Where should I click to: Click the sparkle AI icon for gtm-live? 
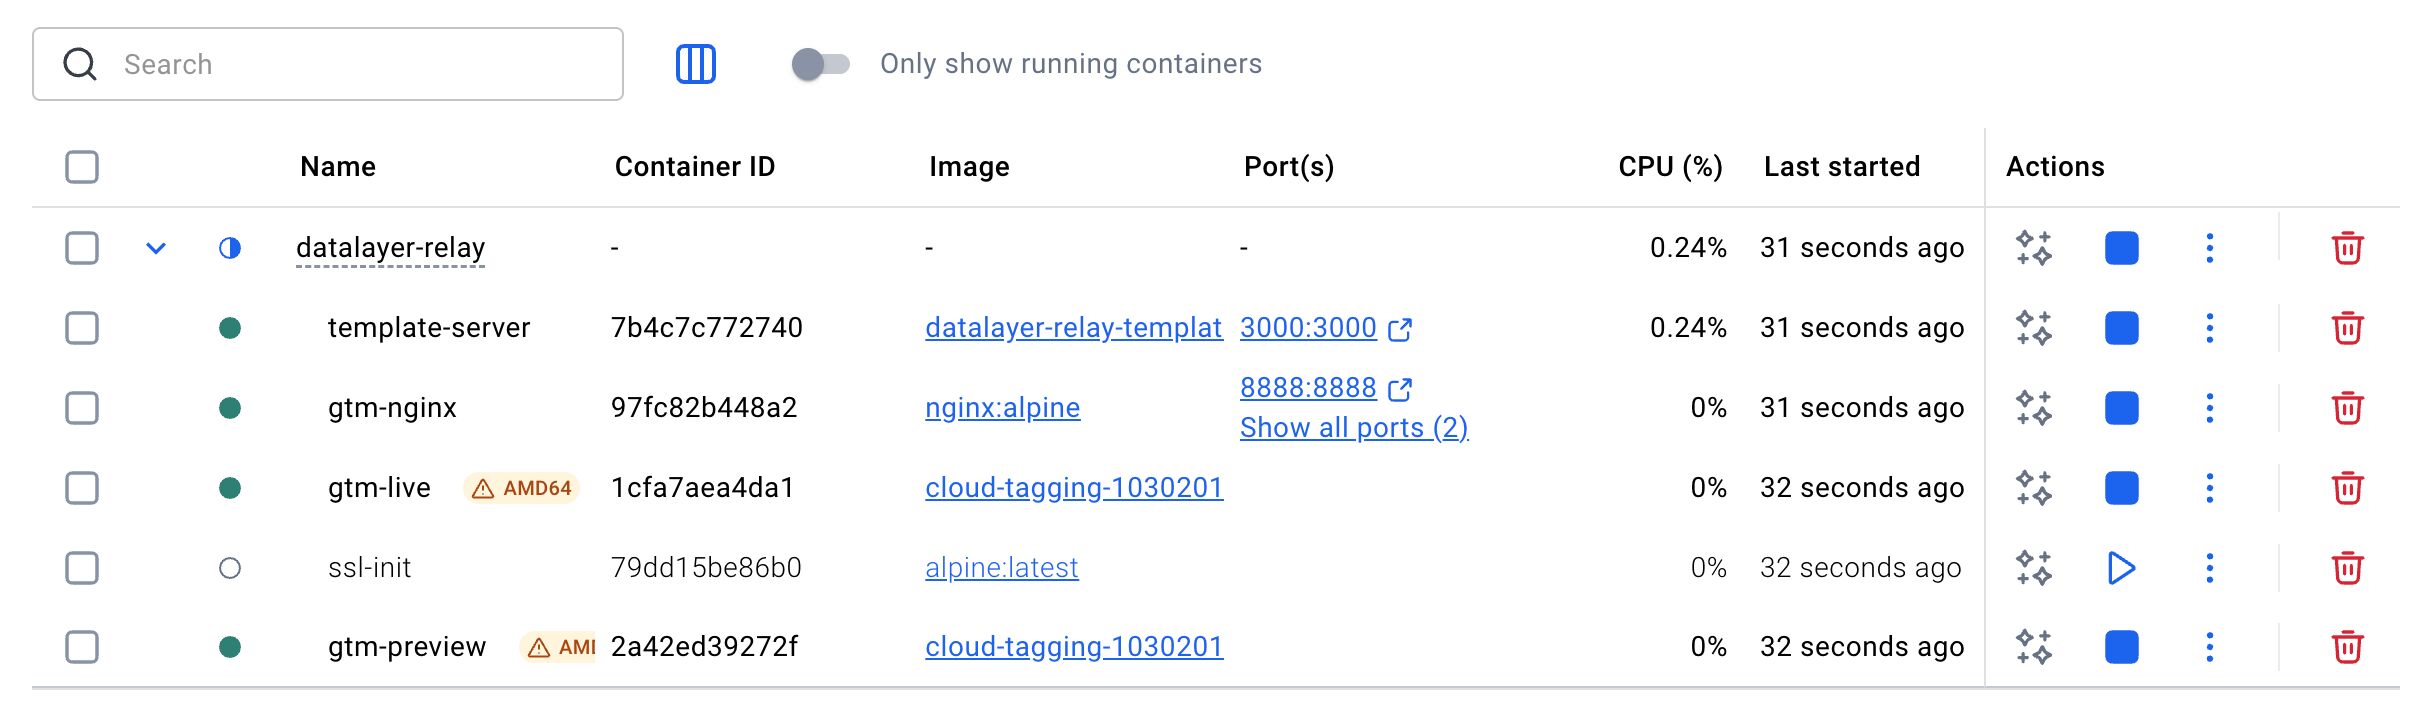coord(2033,488)
